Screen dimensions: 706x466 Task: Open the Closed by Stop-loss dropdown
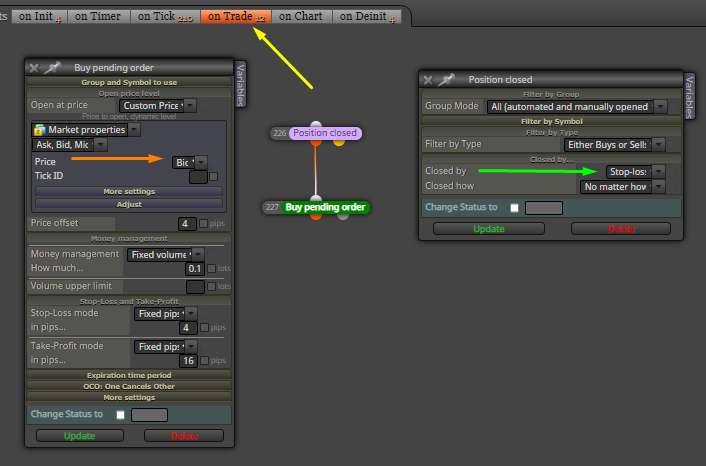pyautogui.click(x=635, y=172)
